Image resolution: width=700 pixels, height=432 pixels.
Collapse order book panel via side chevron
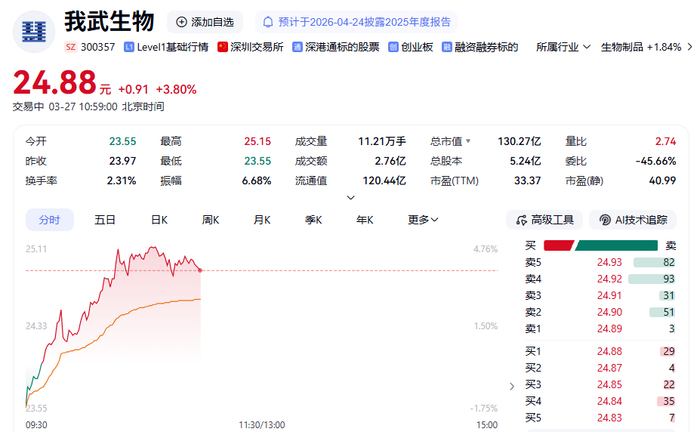(x=512, y=386)
